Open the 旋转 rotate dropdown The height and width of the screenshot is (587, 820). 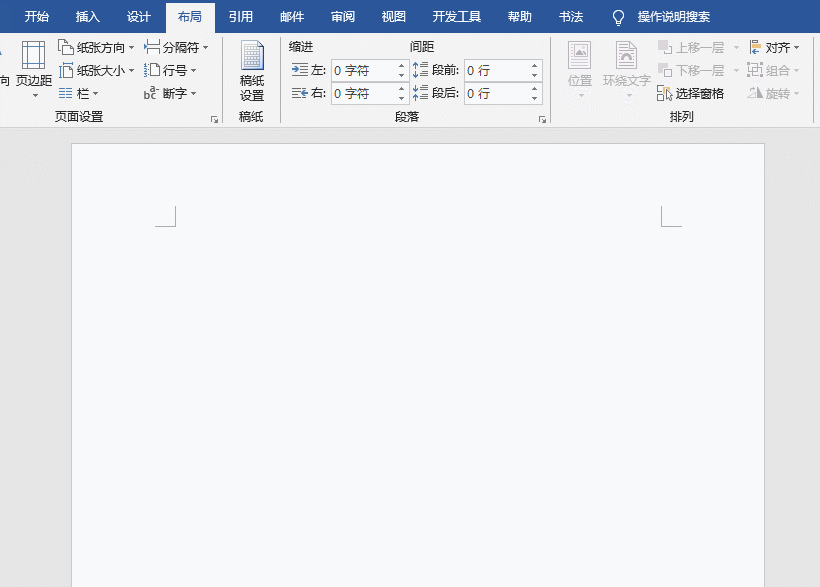(x=775, y=93)
